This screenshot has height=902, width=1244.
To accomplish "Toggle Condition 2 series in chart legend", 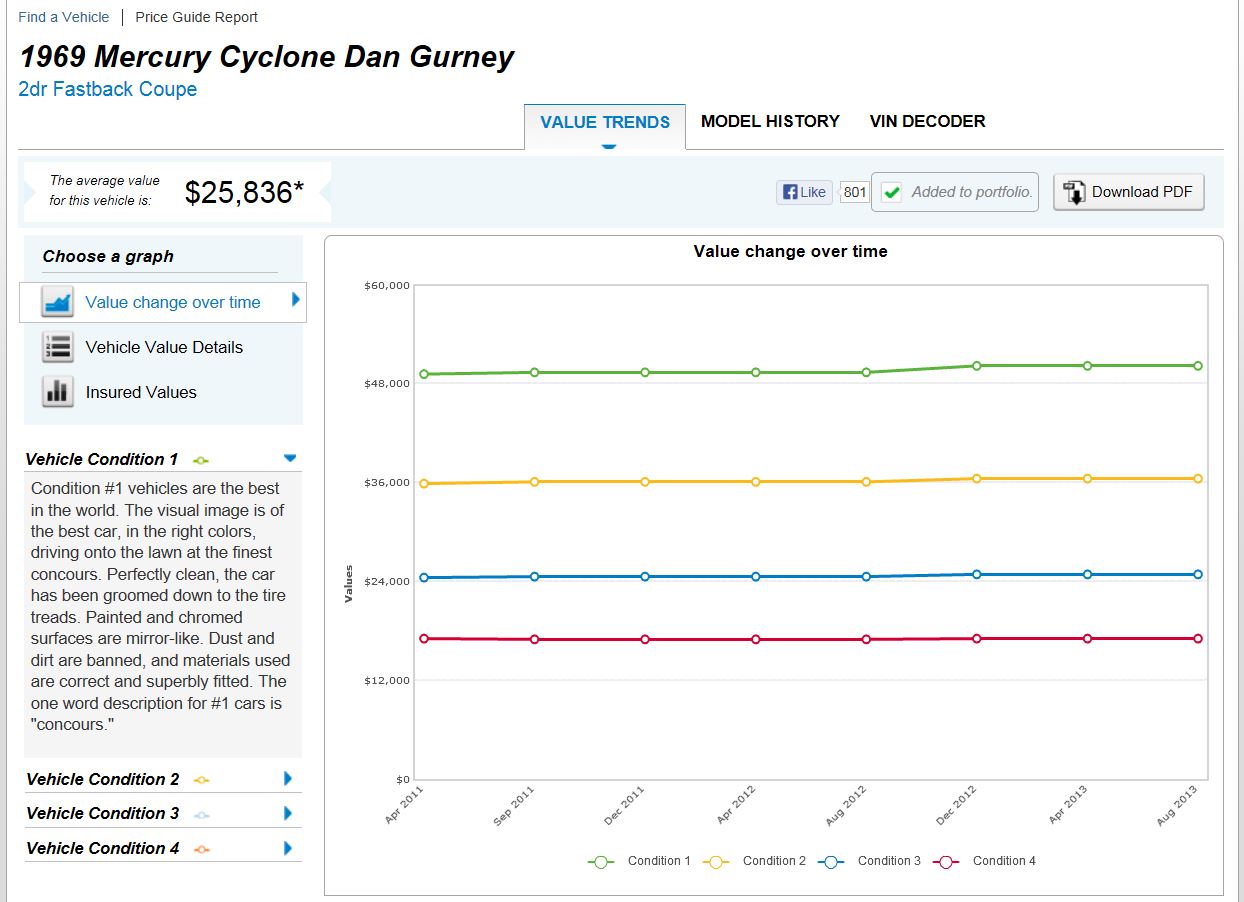I will (754, 861).
